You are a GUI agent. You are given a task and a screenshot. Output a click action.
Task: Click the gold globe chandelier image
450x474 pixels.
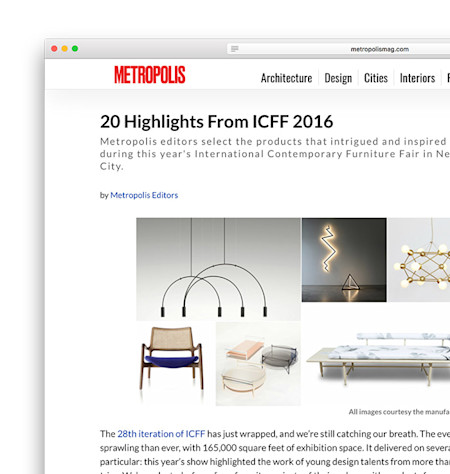click(419, 260)
